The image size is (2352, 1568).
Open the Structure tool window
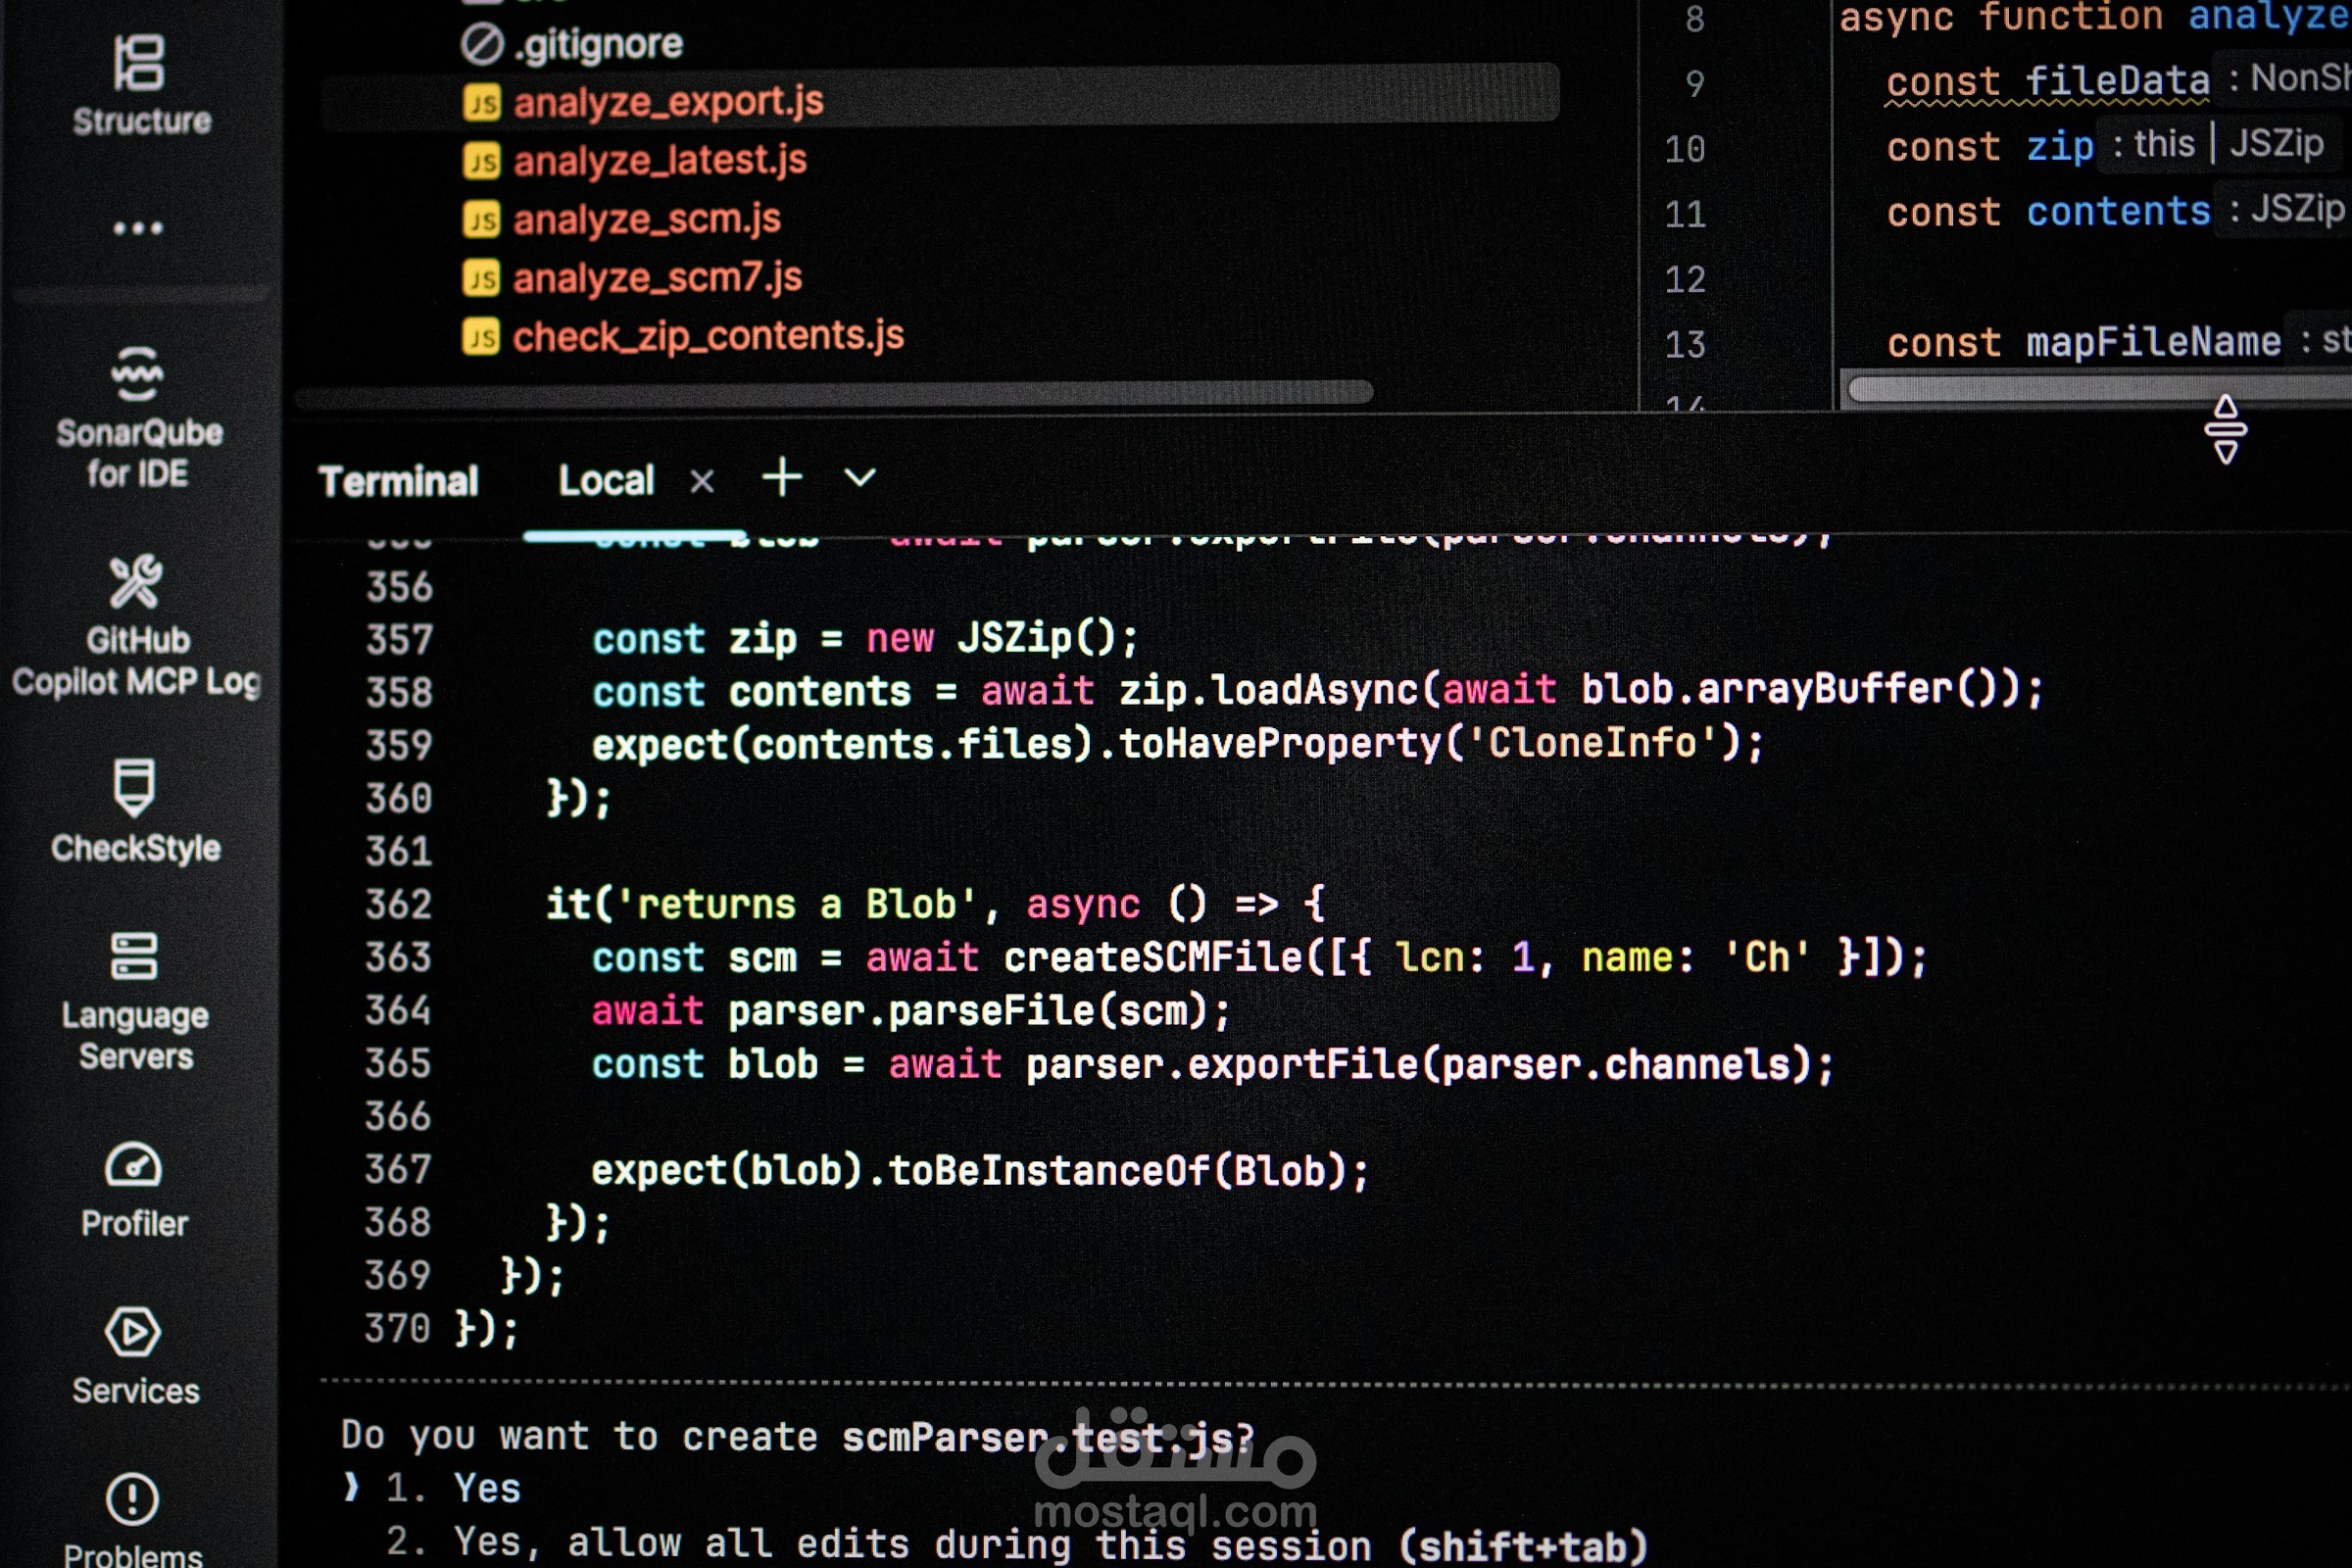pos(139,80)
